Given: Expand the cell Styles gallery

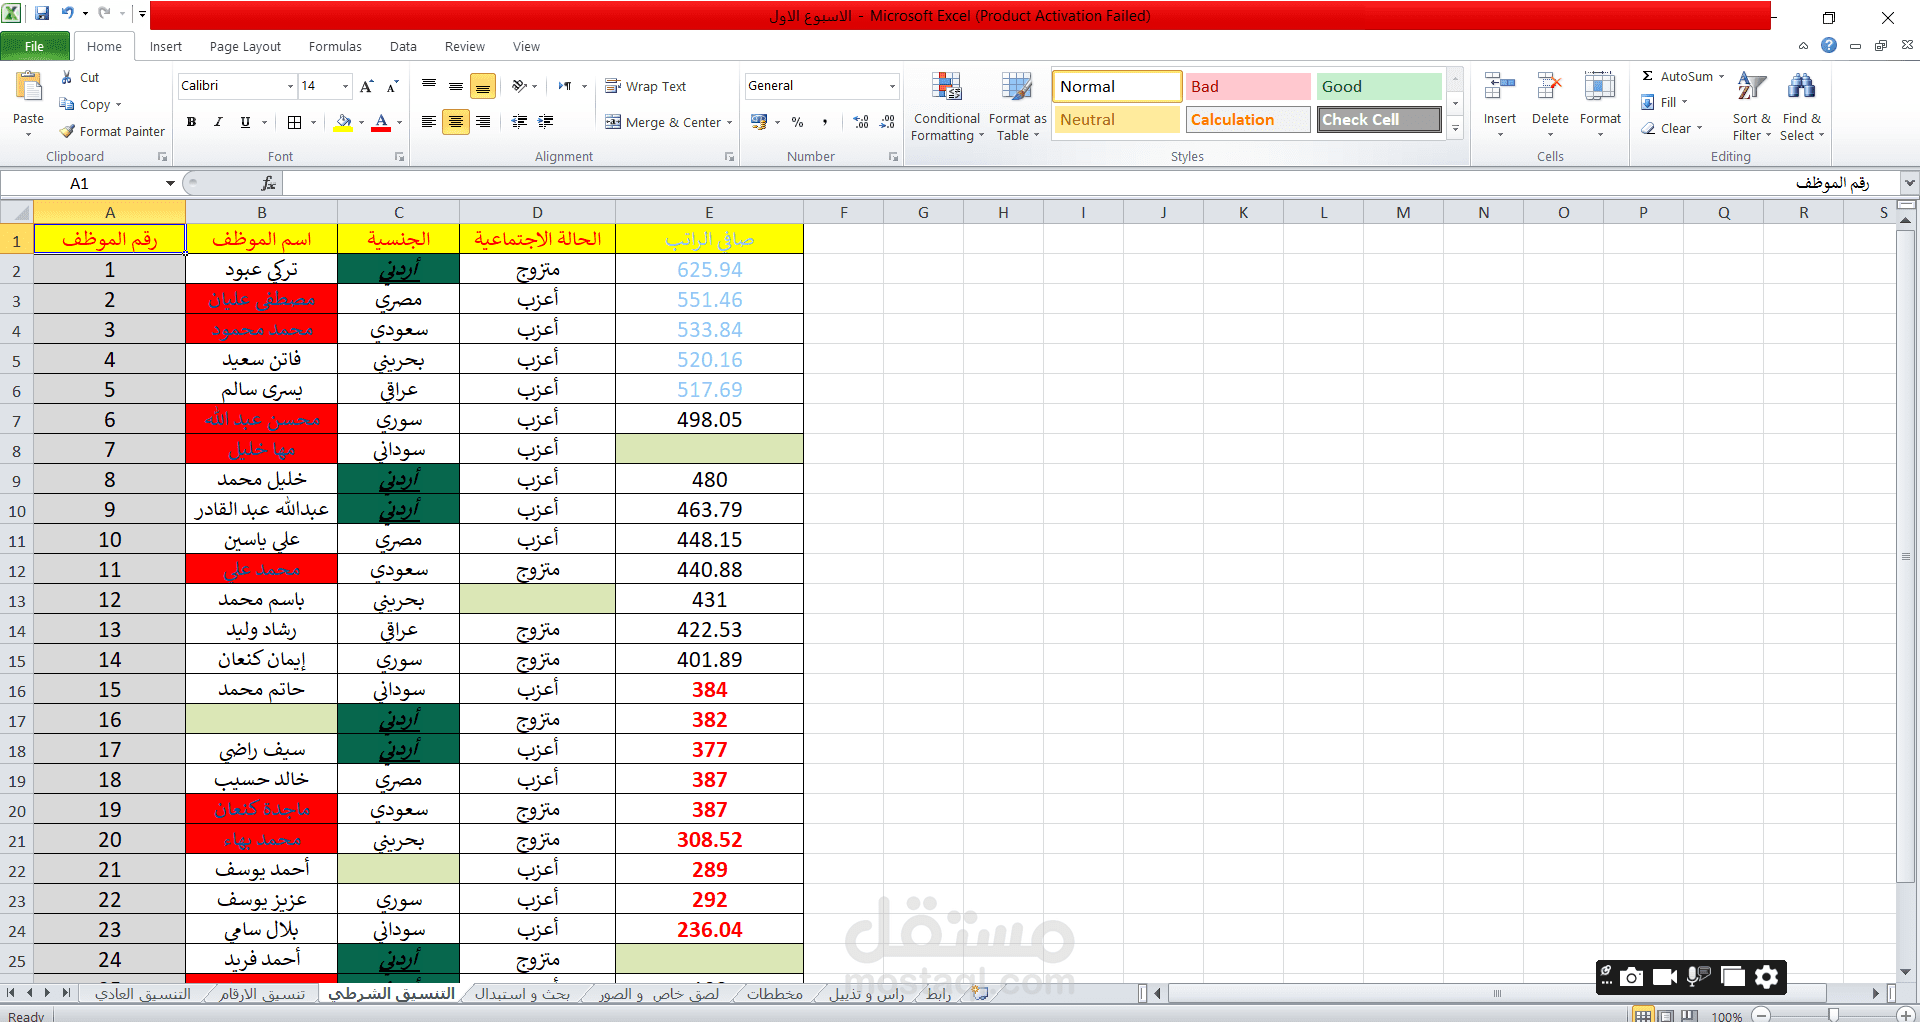Looking at the screenshot, I should (1456, 128).
